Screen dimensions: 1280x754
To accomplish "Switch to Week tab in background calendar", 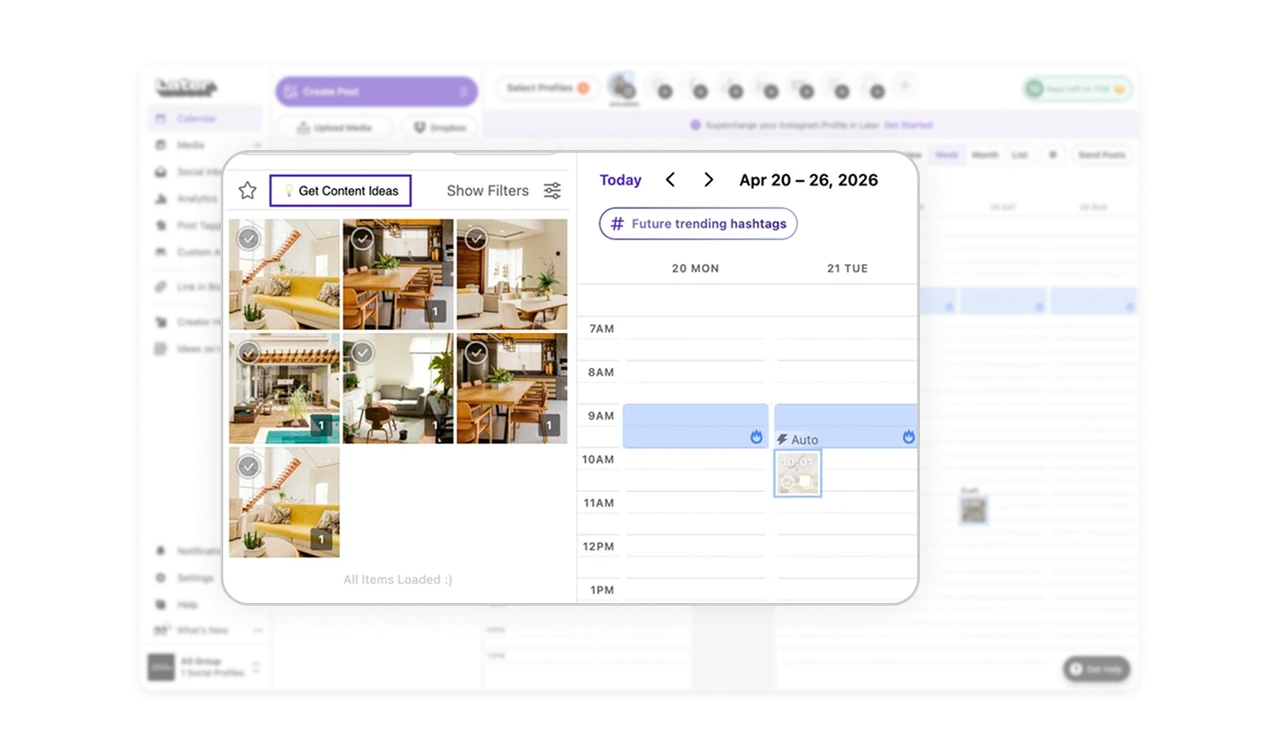I will pos(946,155).
